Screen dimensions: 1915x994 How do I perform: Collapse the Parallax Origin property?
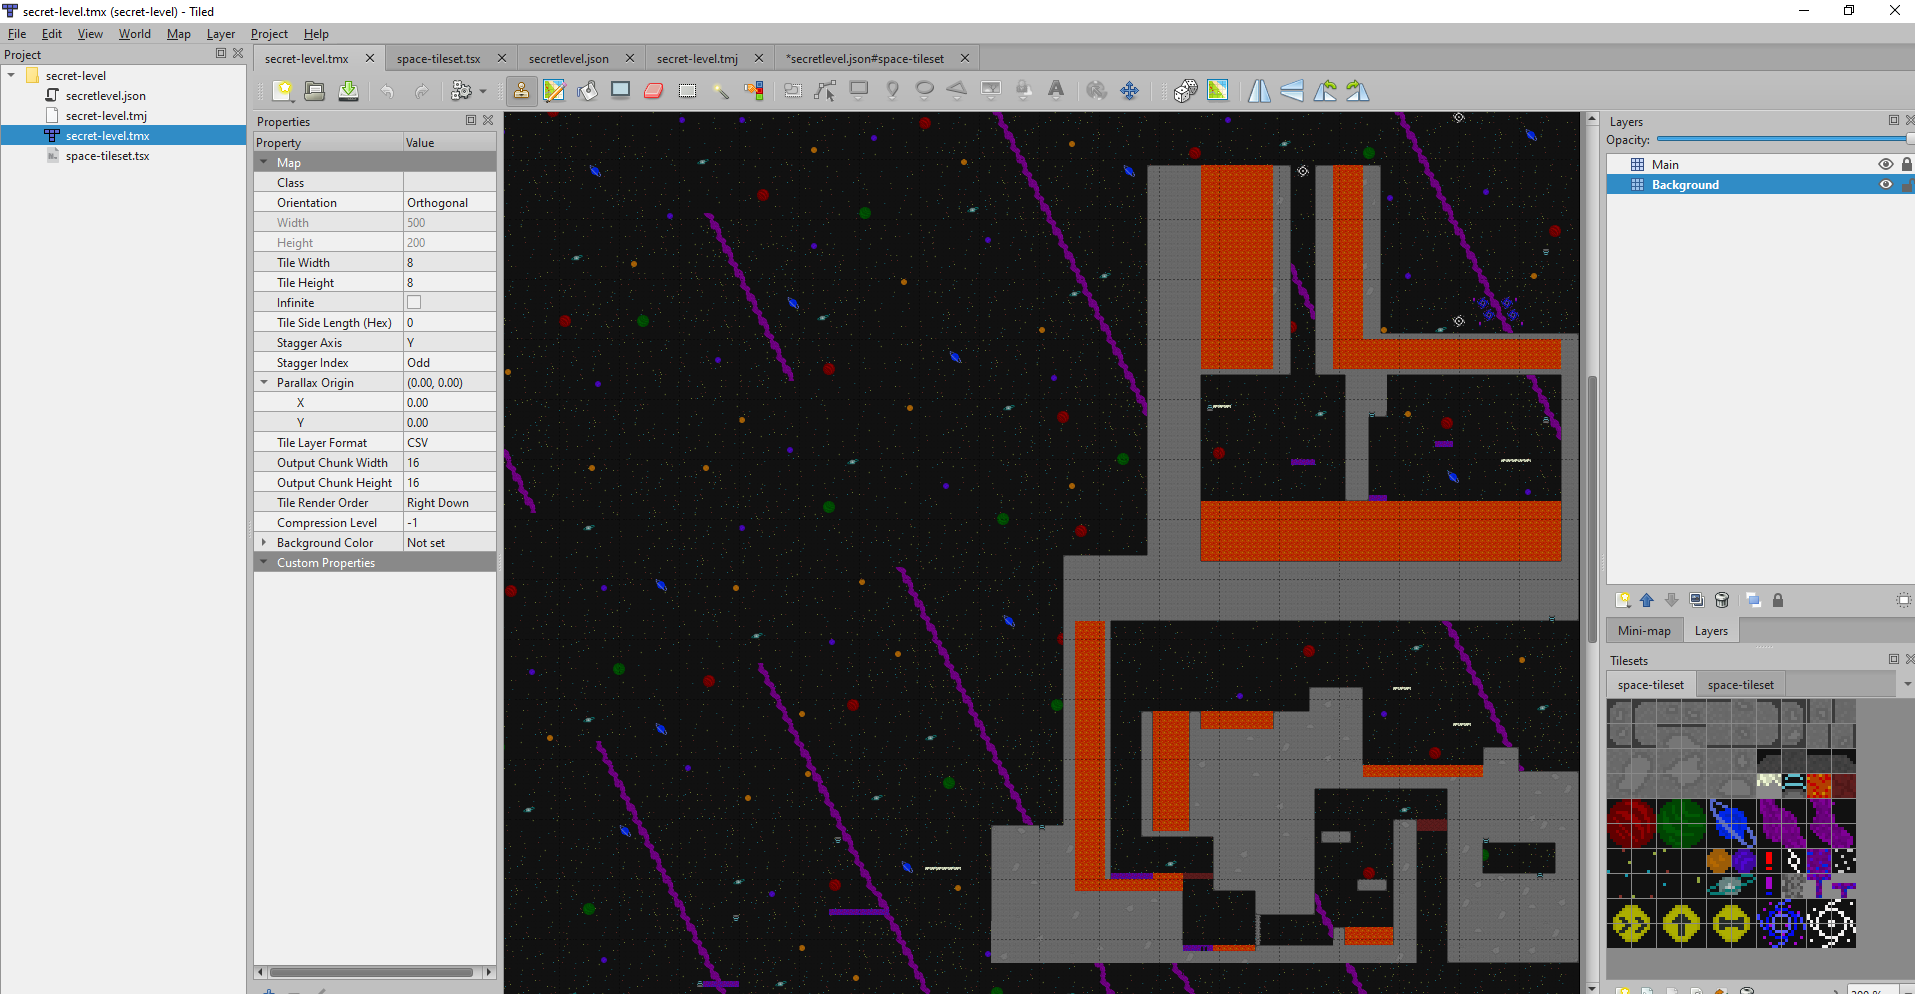[x=264, y=382]
